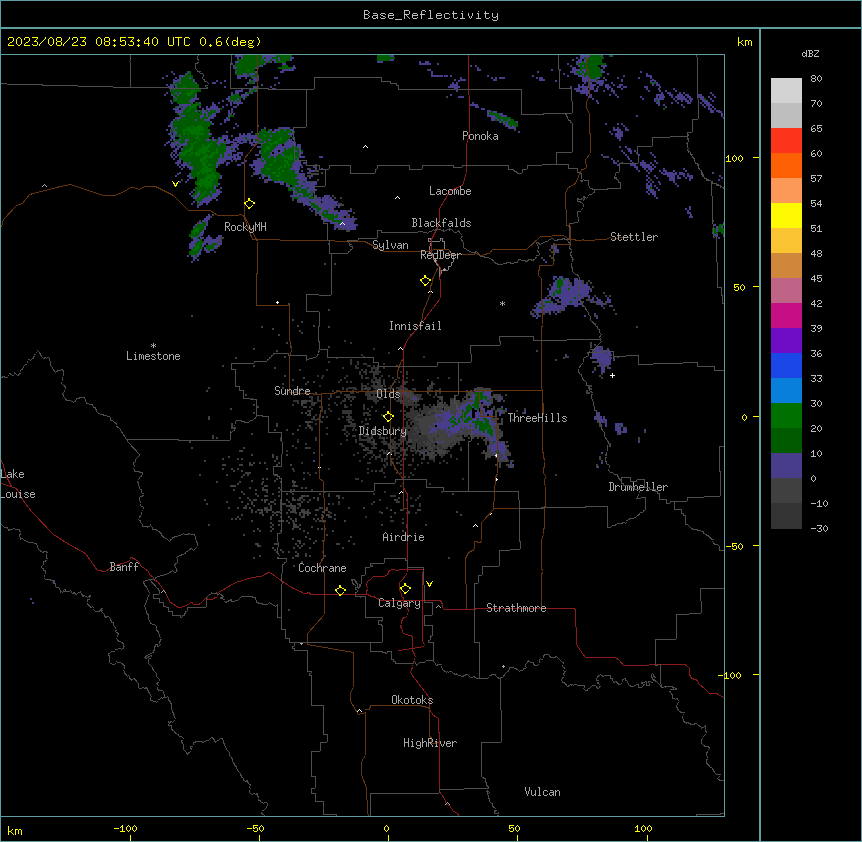Click the Blackfalds city label
This screenshot has width=862, height=842.
(441, 223)
